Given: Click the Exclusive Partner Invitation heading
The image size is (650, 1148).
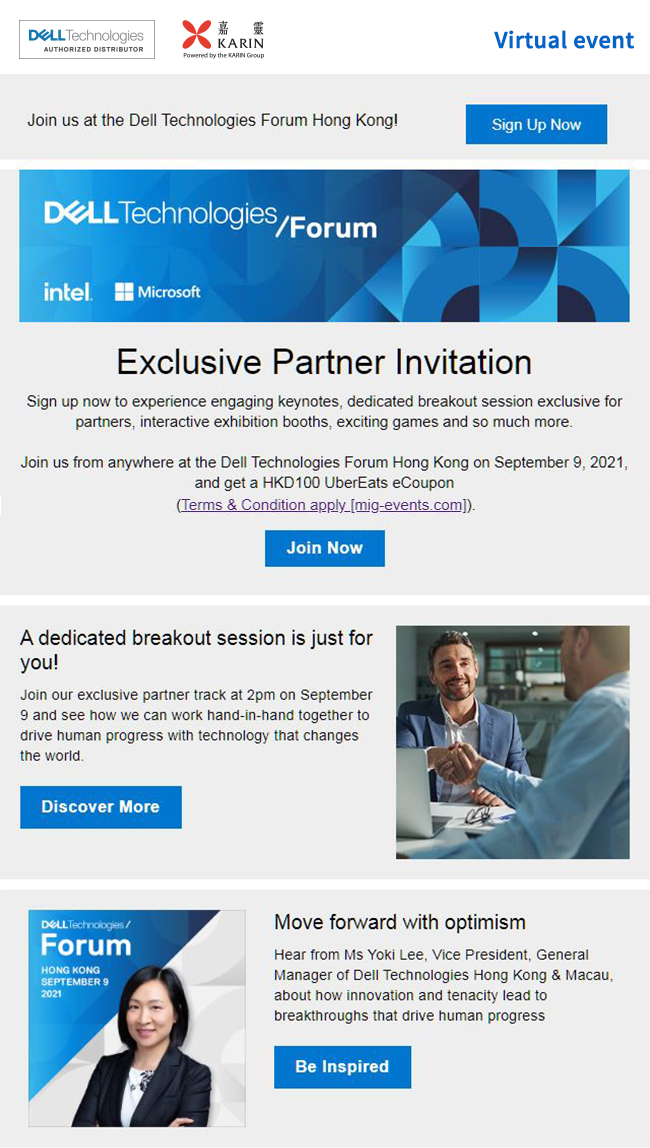Looking at the screenshot, I should [324, 362].
